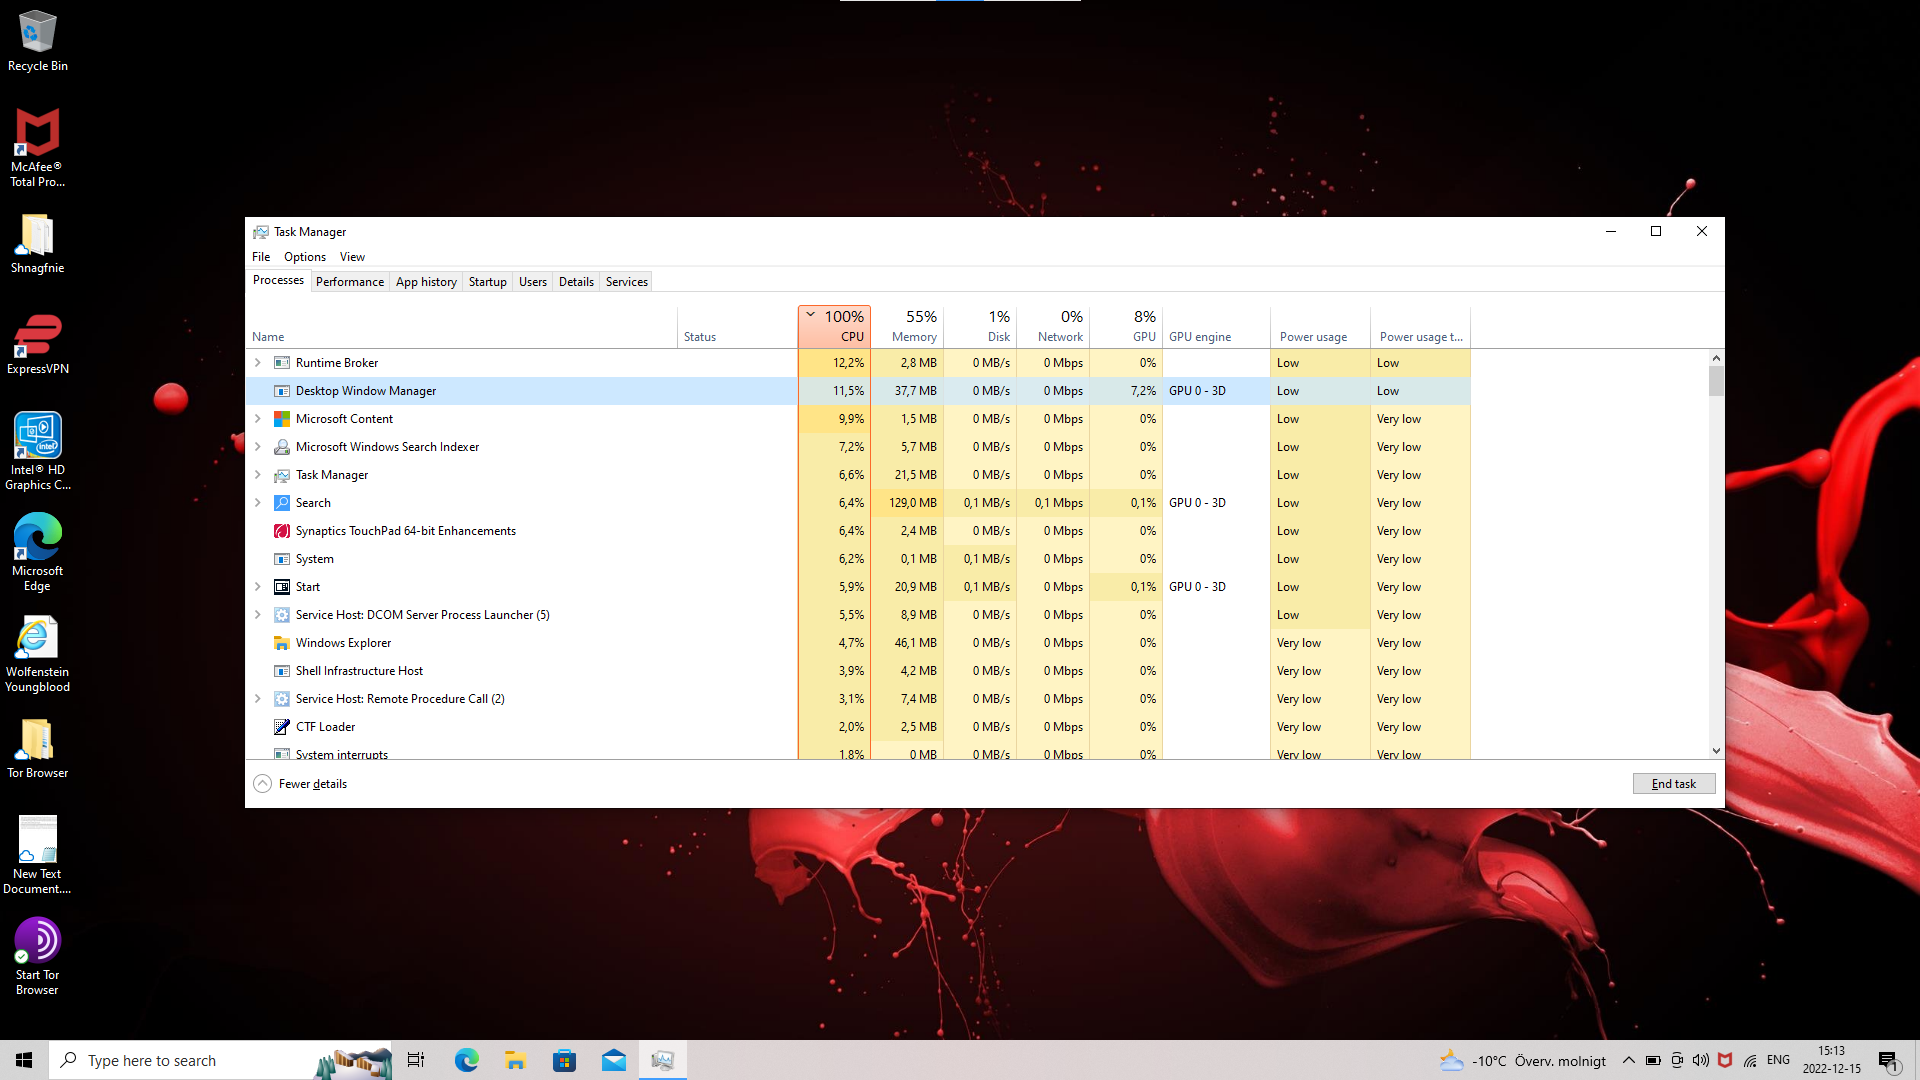
Task: Click the Windows Explorer process icon
Action: click(282, 643)
